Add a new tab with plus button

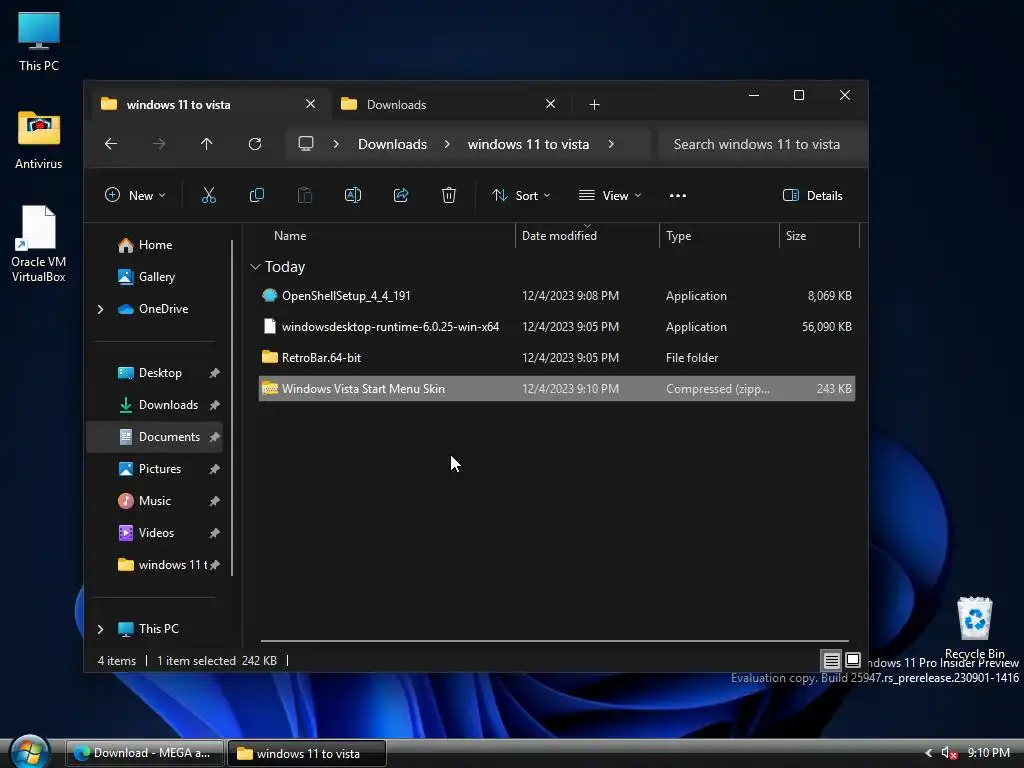pos(594,104)
